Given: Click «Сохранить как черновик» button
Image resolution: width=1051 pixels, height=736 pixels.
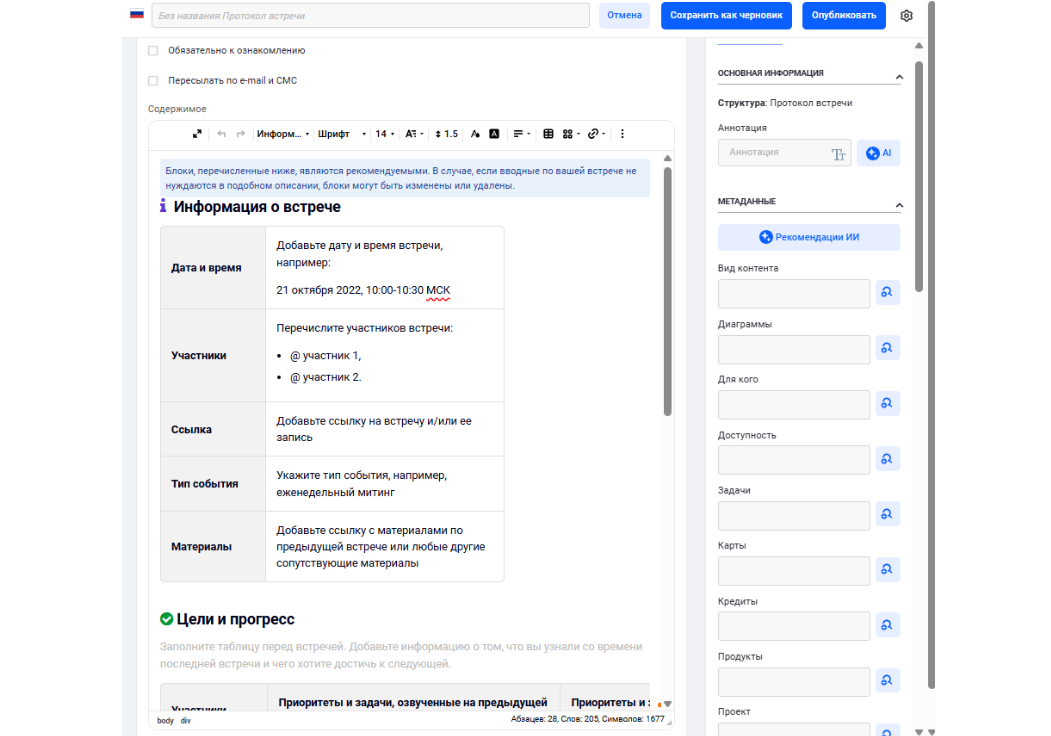Looking at the screenshot, I should pyautogui.click(x=726, y=15).
